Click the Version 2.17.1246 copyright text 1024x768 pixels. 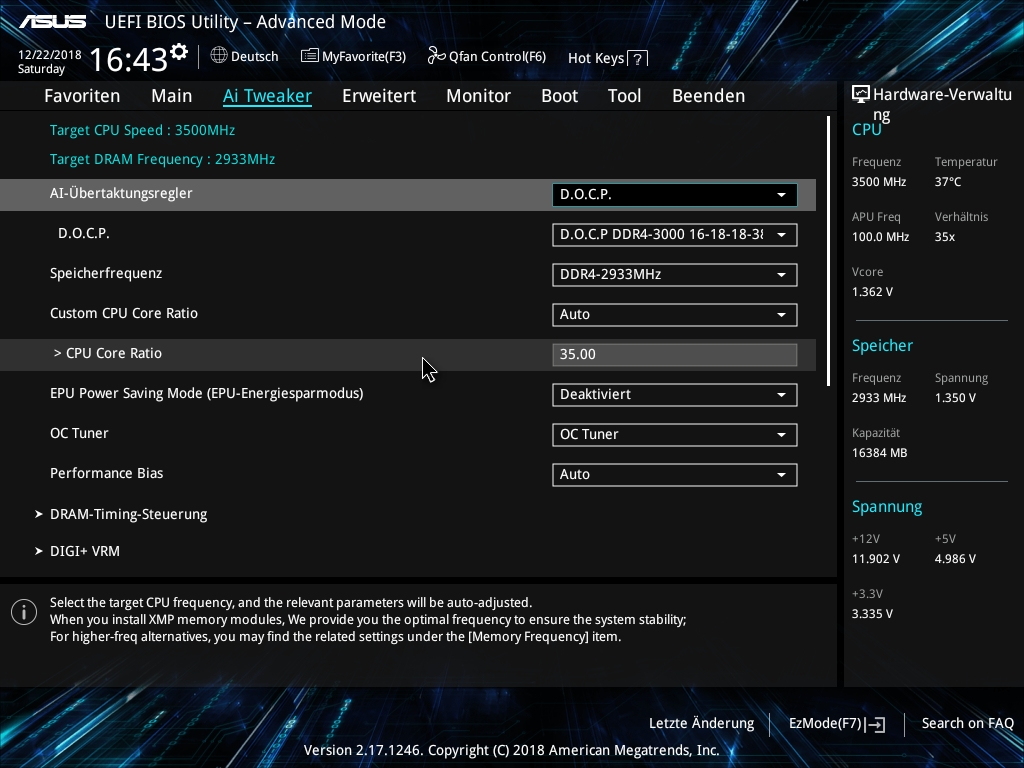511,750
